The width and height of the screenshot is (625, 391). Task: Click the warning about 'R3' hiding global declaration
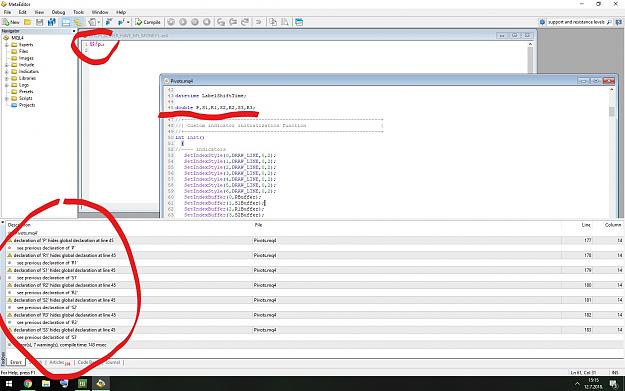click(x=65, y=315)
